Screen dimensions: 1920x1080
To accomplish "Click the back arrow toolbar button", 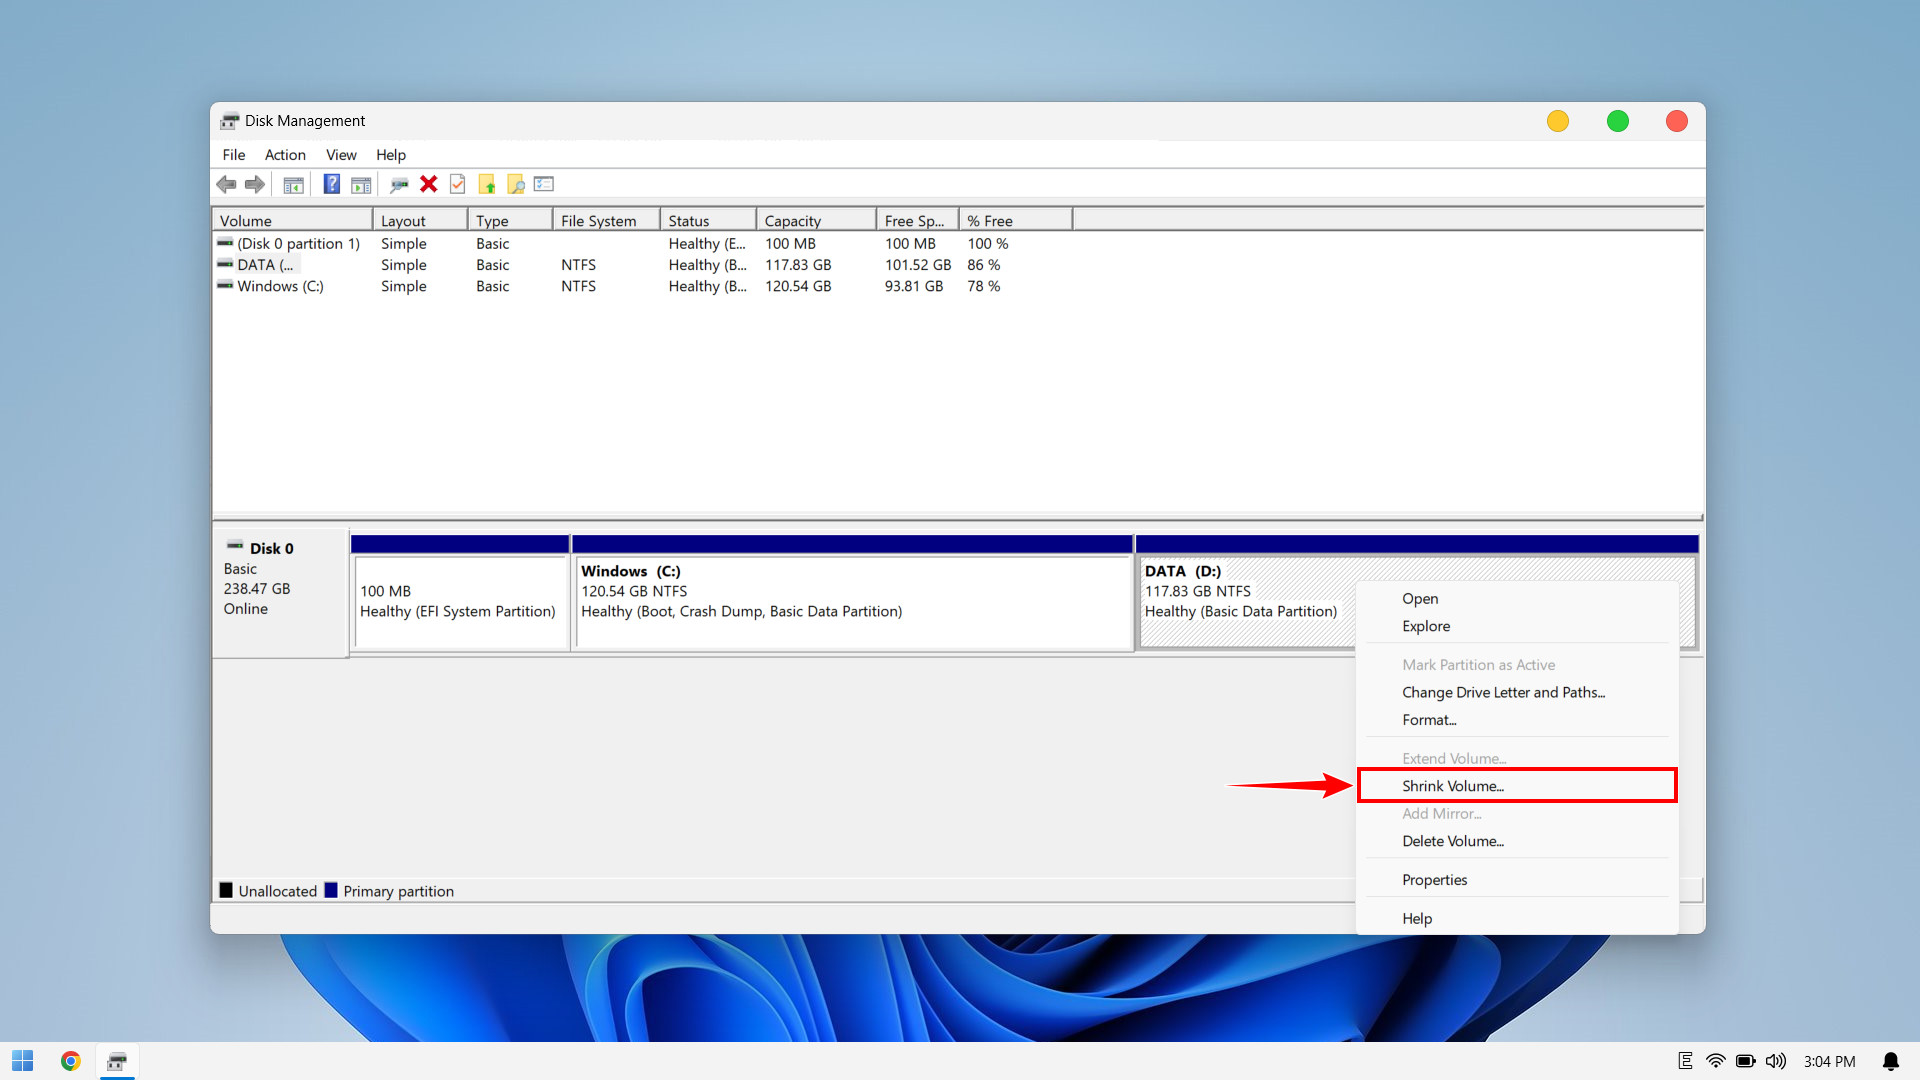I will point(227,184).
